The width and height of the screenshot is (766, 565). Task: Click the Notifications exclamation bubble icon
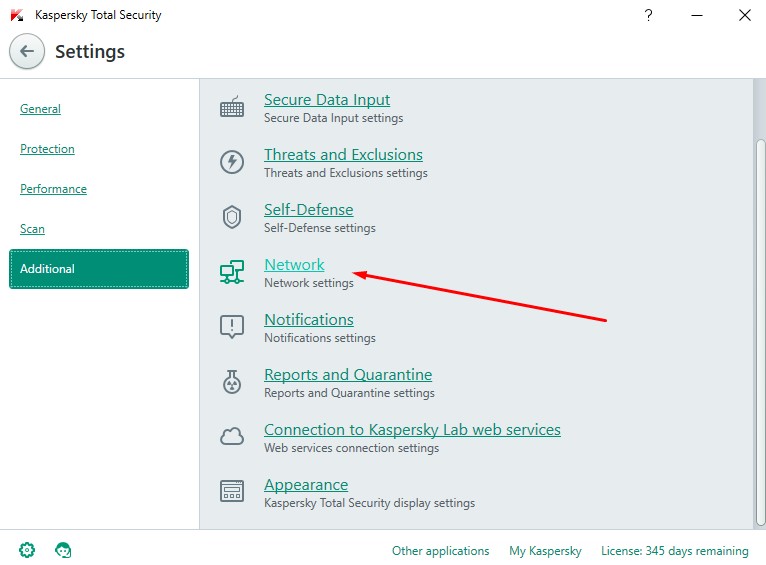pyautogui.click(x=232, y=327)
